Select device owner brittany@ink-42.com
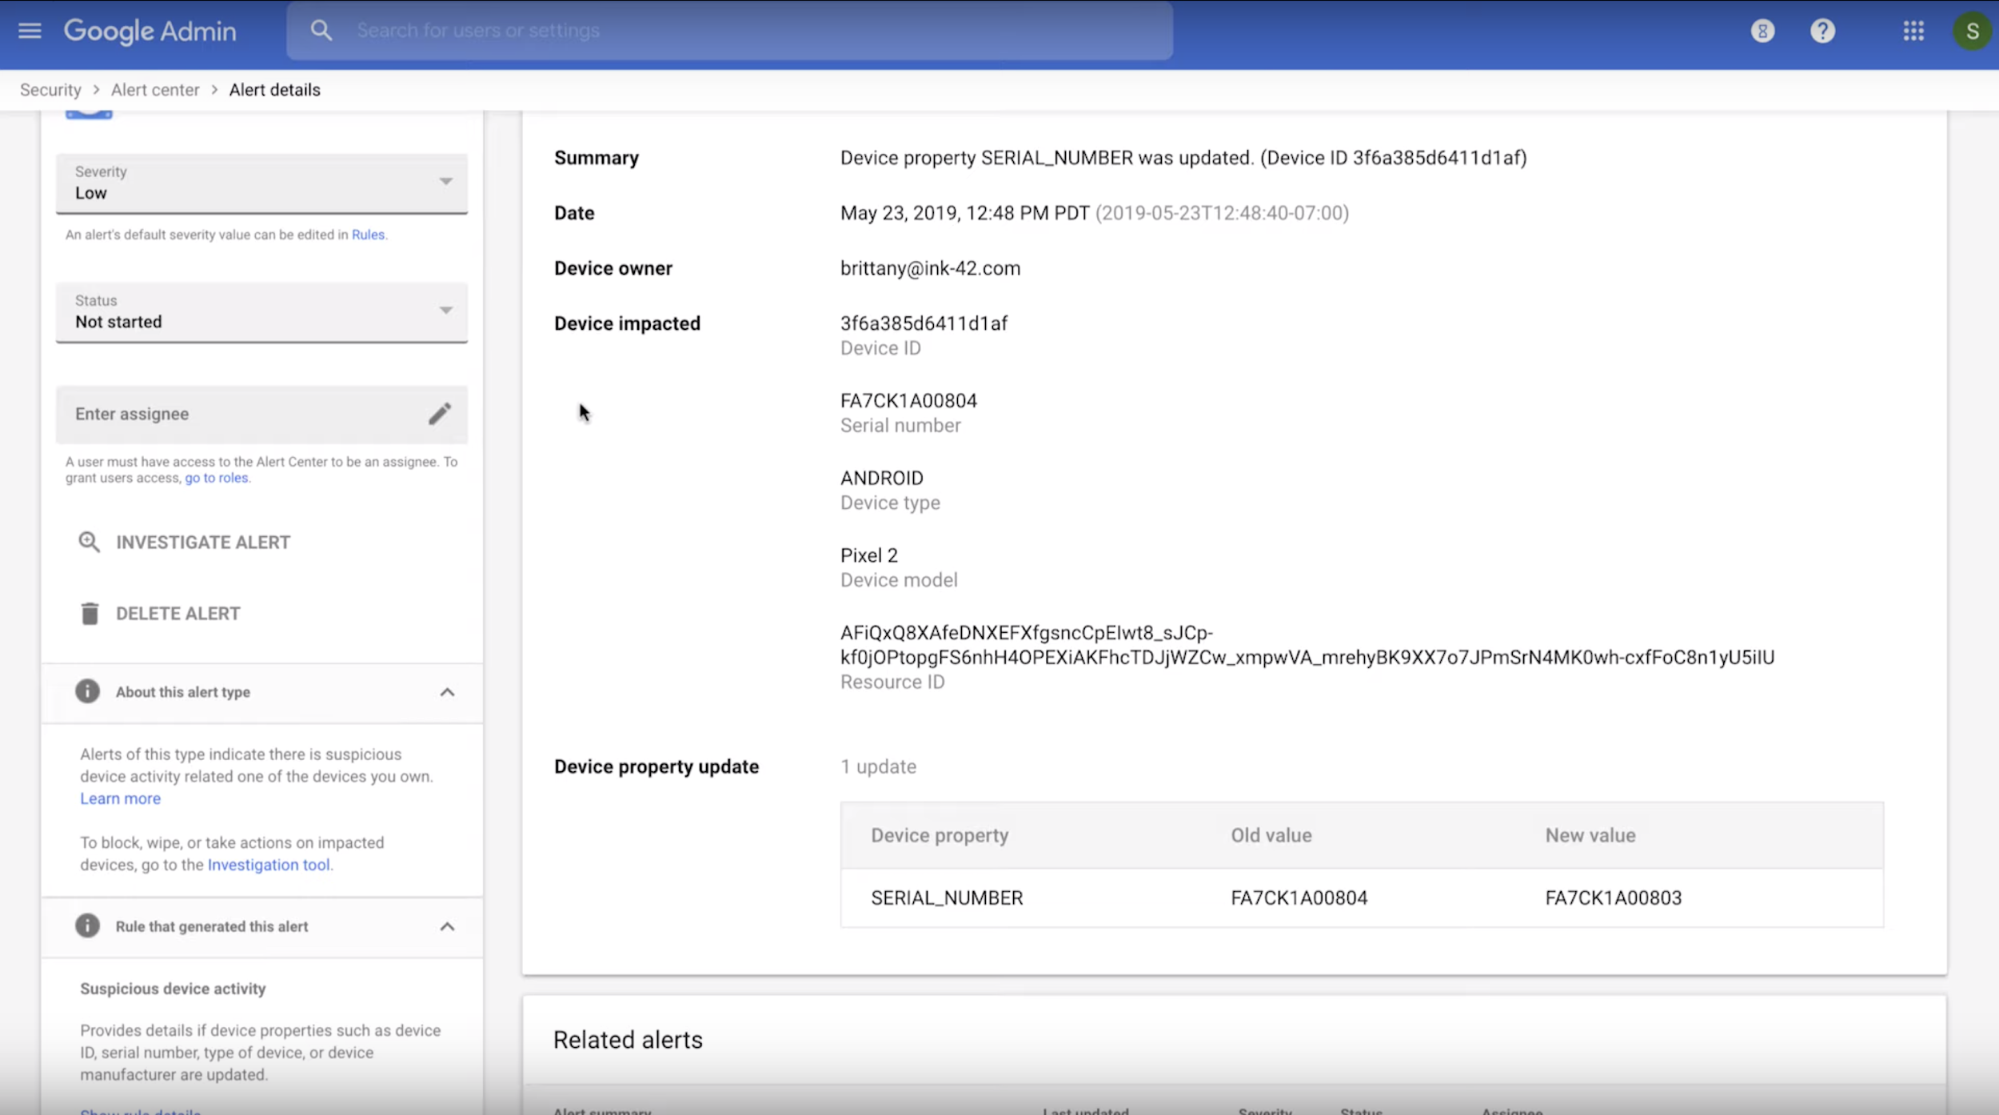Viewport: 1999px width, 1115px height. (930, 268)
